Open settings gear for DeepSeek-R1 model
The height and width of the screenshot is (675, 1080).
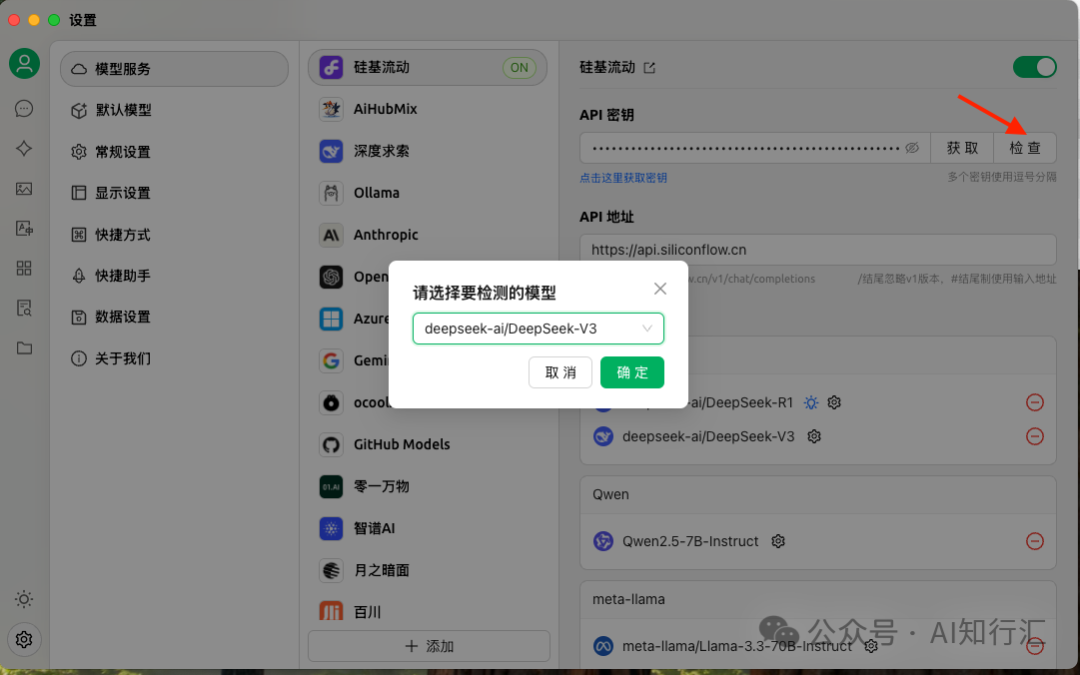[x=834, y=402]
